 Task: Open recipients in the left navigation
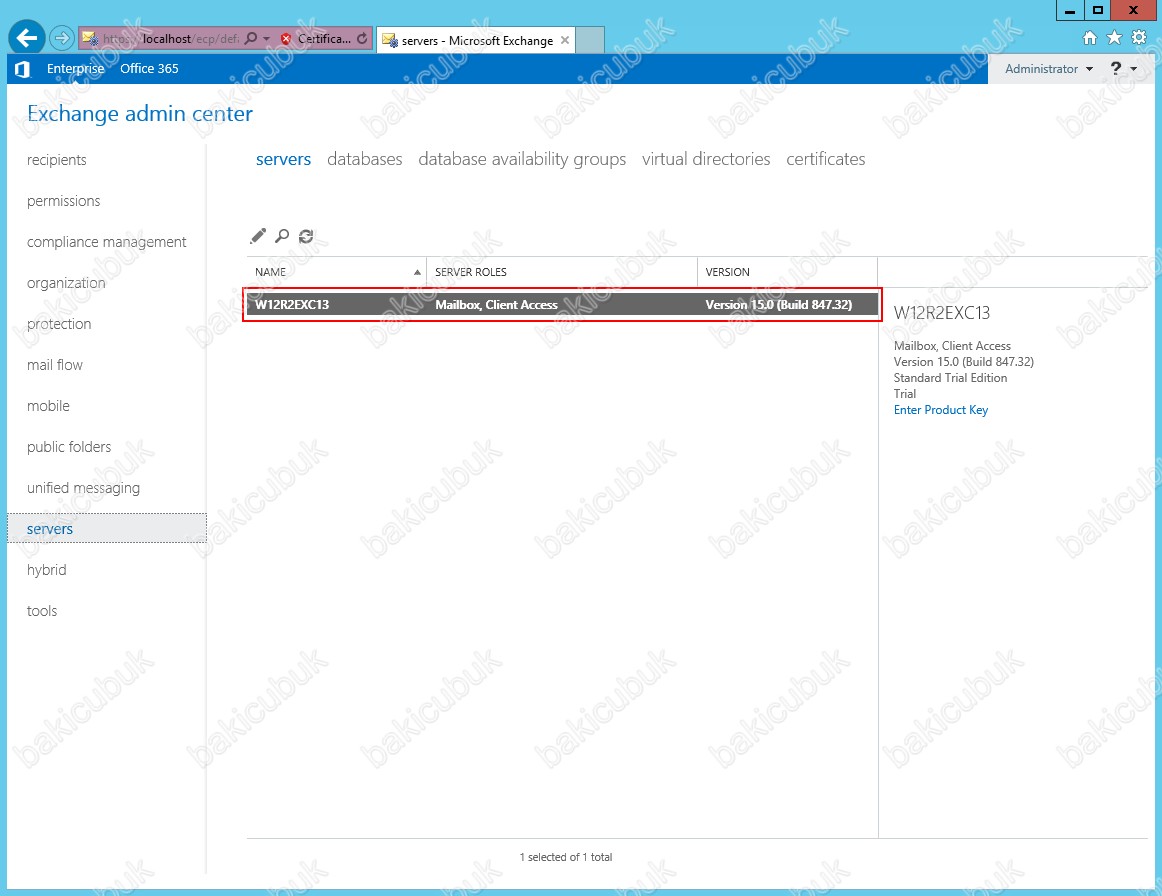tap(57, 160)
